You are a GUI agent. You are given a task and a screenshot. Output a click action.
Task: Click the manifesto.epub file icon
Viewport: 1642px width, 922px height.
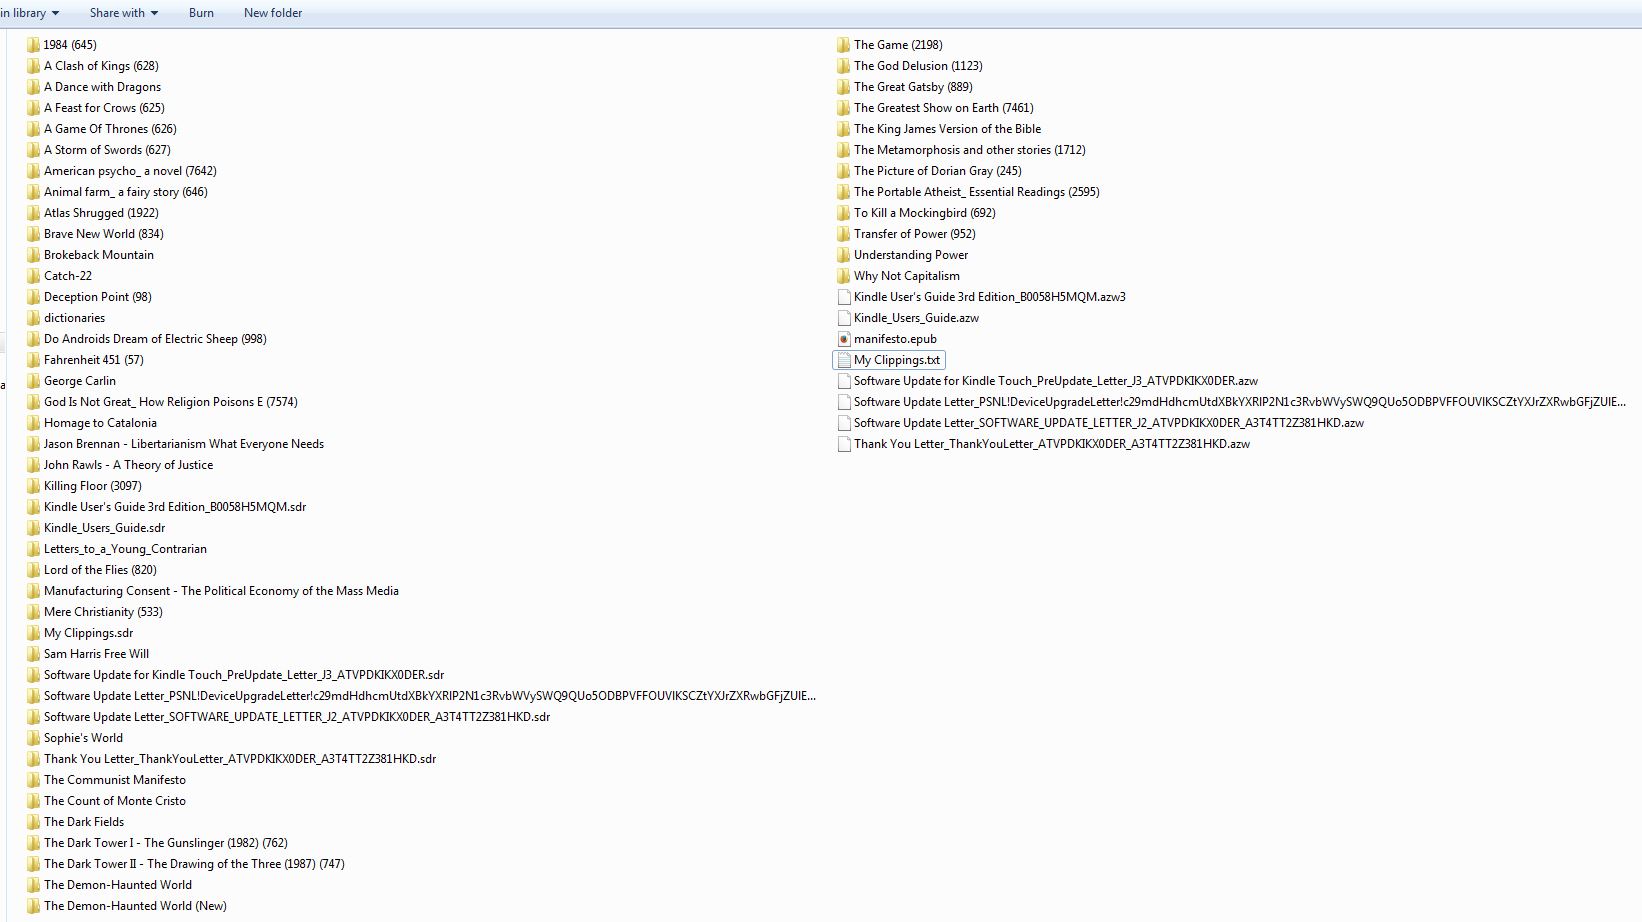click(x=843, y=339)
